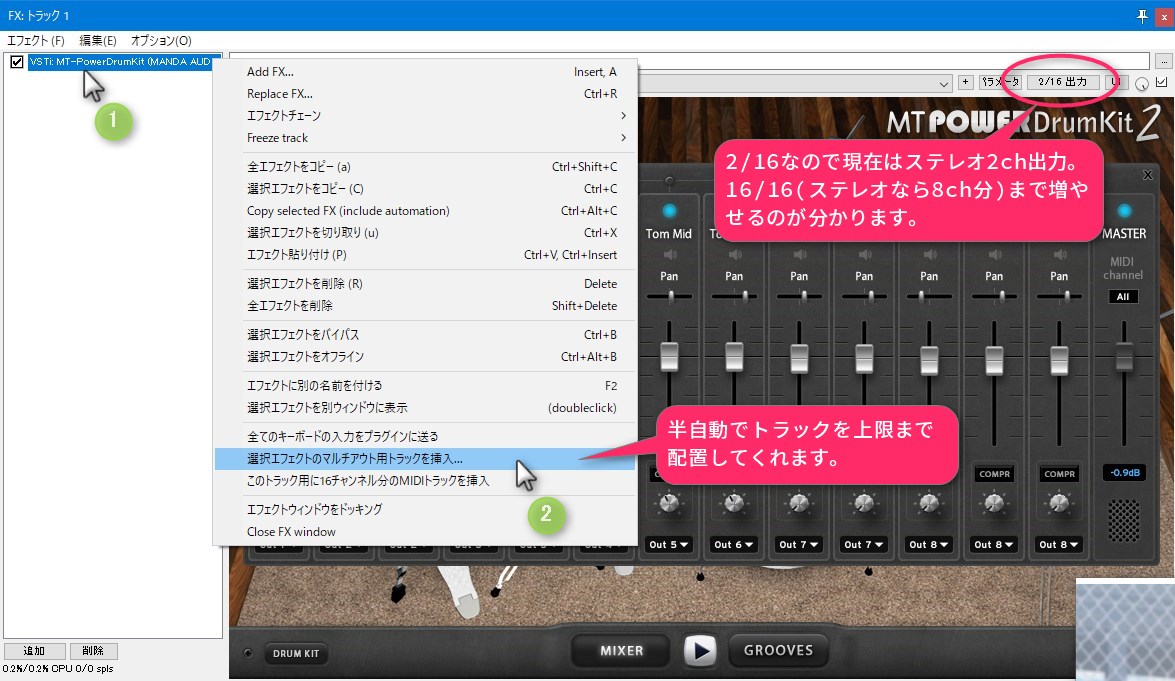
Task: Select エフェクトに別の名前を付ける entry
Action: [426, 385]
